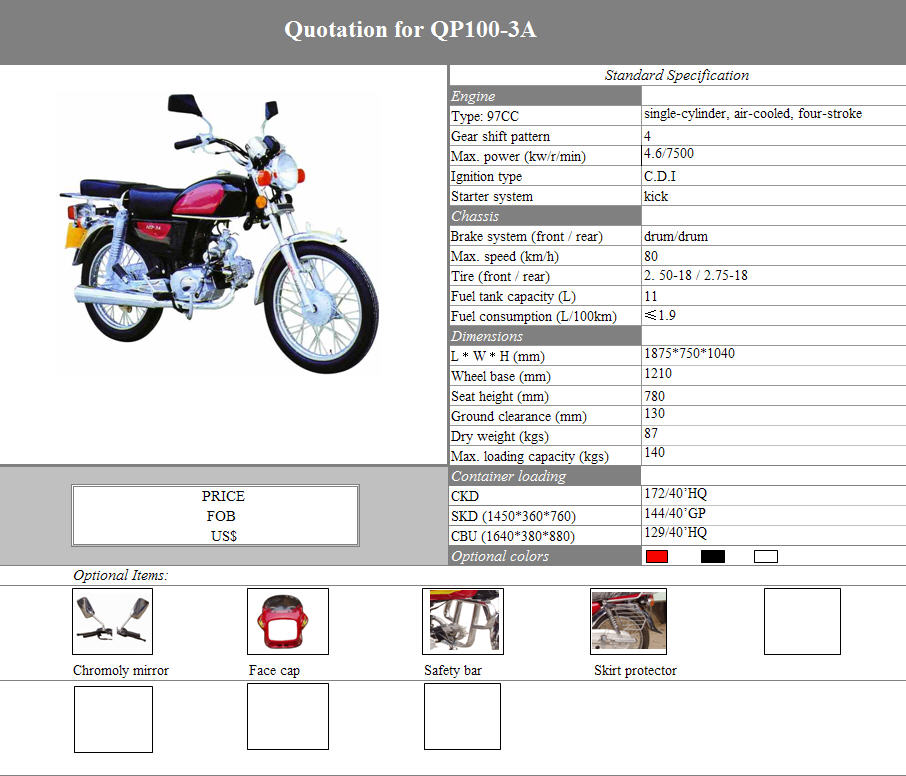Click the 'Optional Items:' heading
This screenshot has height=776, width=906.
pyautogui.click(x=120, y=575)
